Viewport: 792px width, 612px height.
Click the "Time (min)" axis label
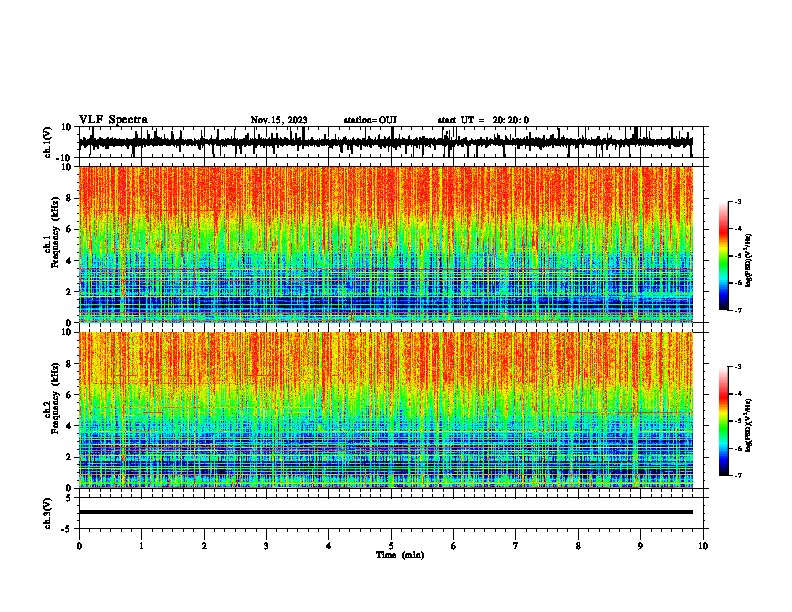(400, 555)
